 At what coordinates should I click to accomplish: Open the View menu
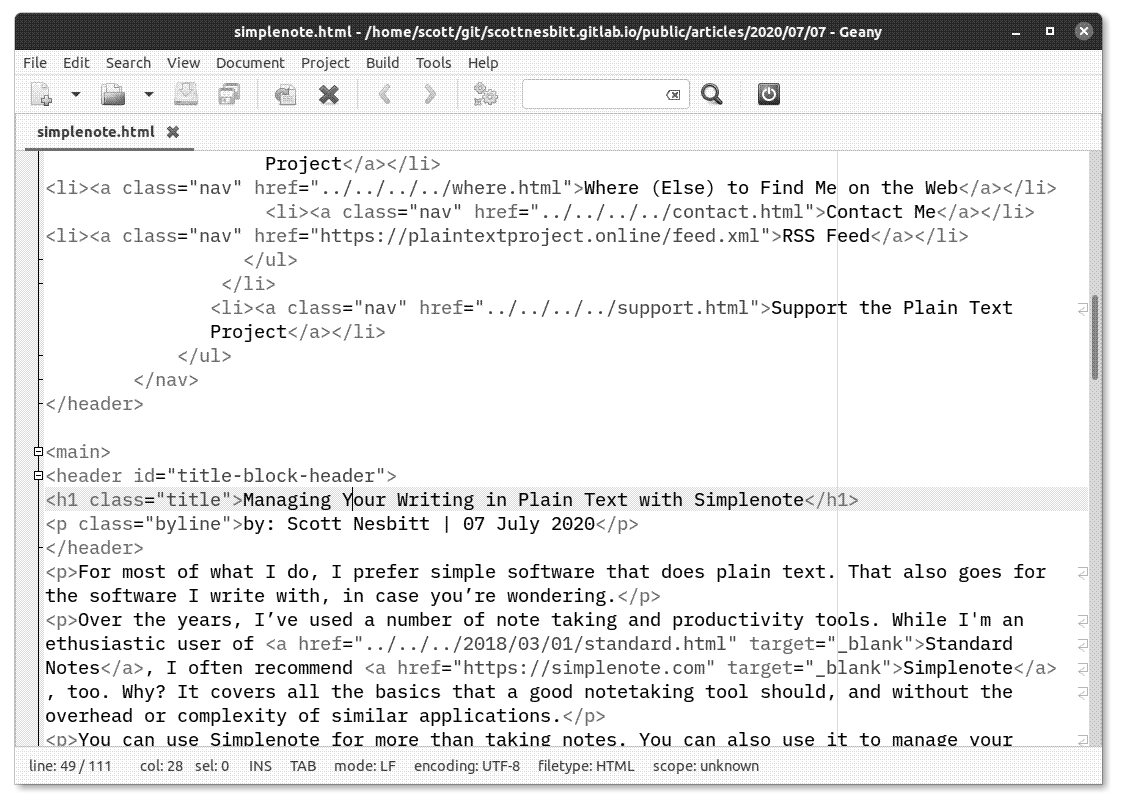183,63
